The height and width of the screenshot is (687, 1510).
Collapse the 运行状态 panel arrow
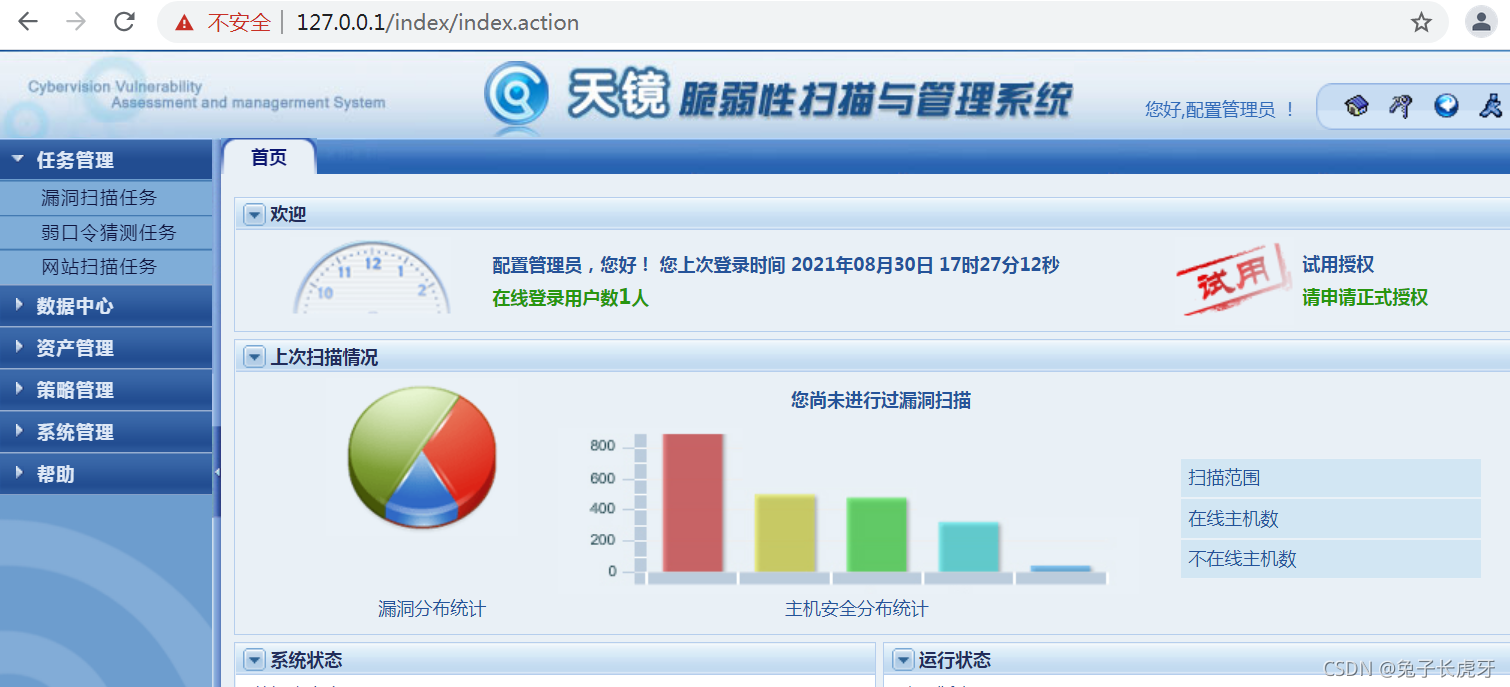pyautogui.click(x=903, y=660)
